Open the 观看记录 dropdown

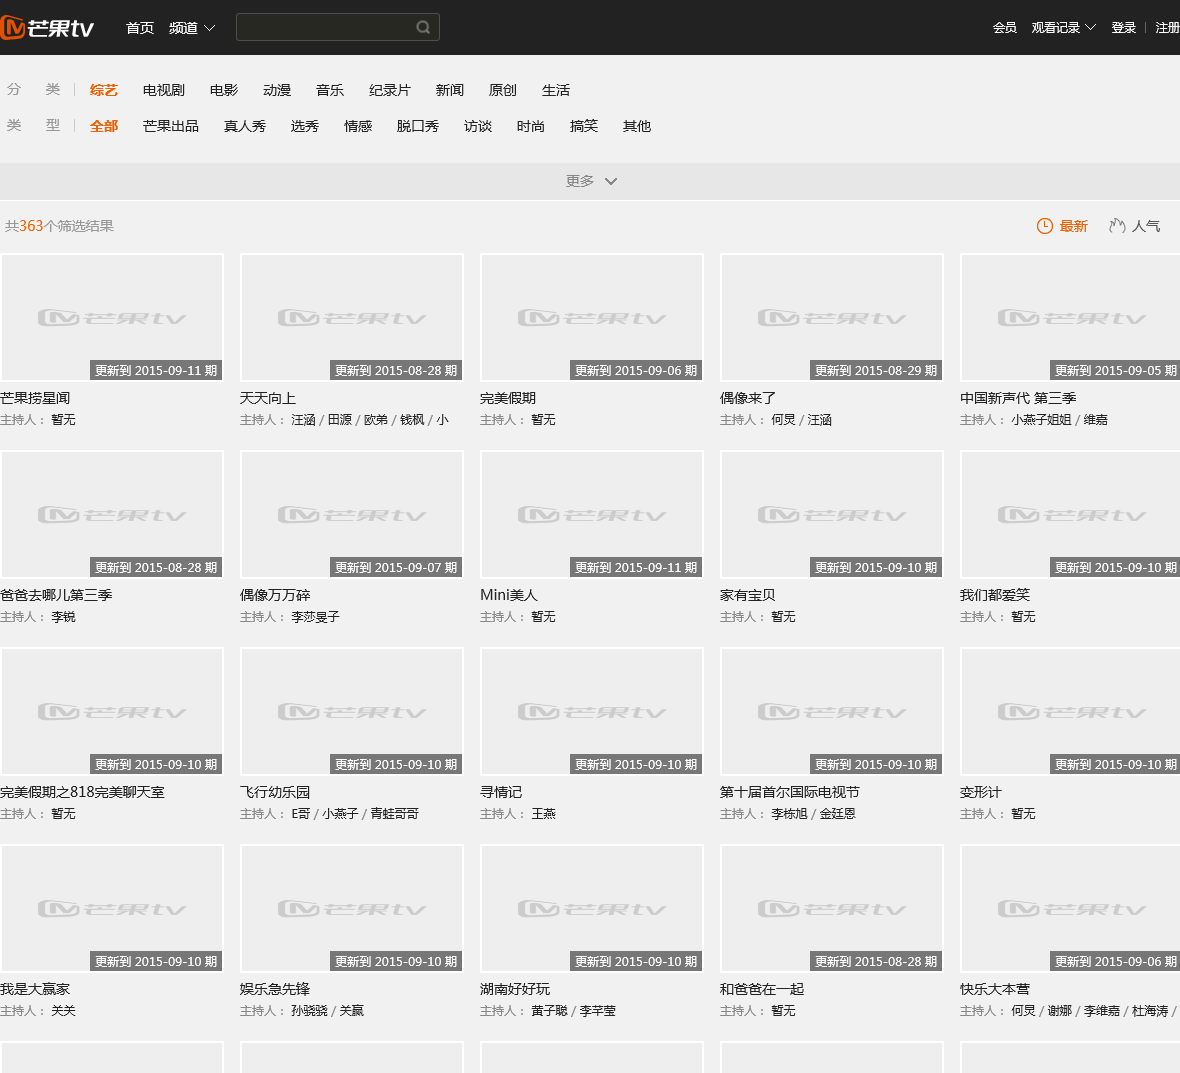[1063, 28]
